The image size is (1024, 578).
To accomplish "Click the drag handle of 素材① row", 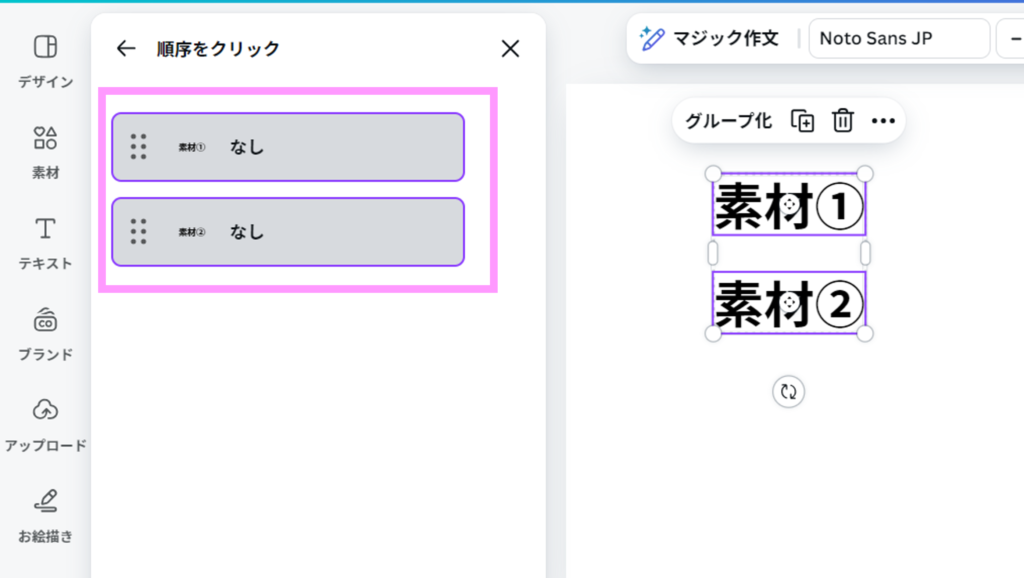I will click(139, 147).
